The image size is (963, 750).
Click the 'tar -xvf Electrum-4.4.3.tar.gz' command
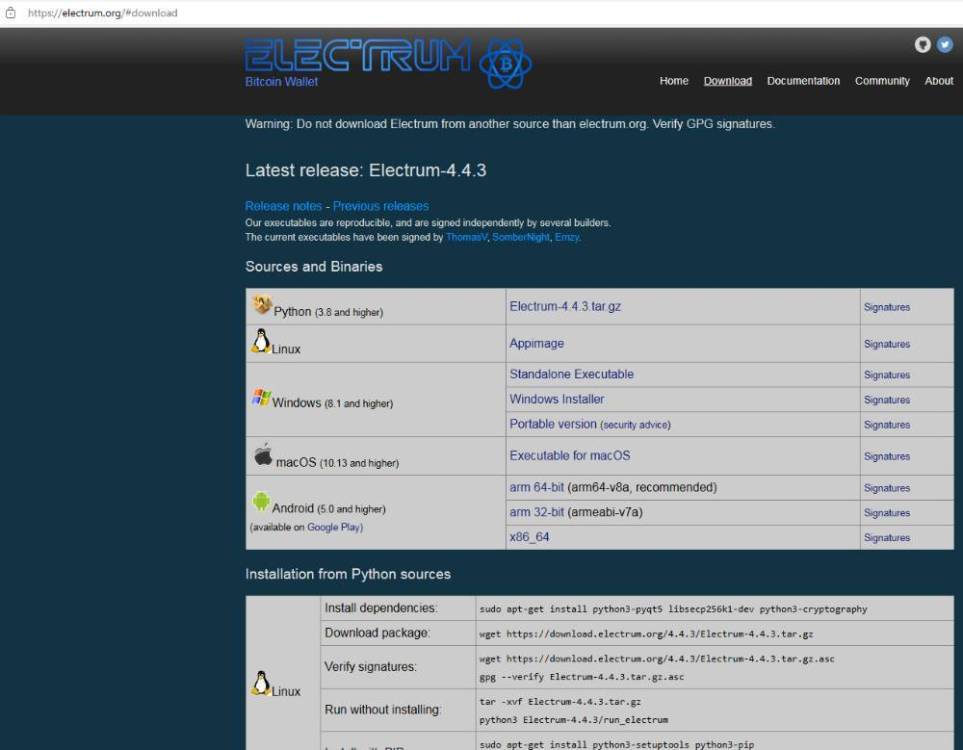pos(559,702)
